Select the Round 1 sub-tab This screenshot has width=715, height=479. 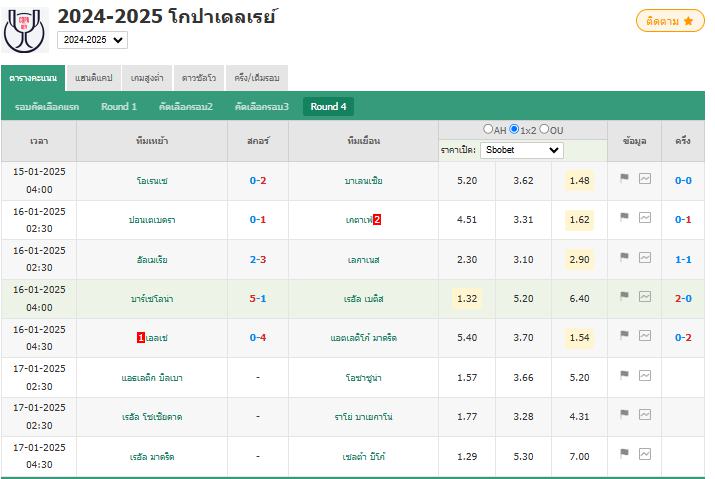pyautogui.click(x=119, y=107)
